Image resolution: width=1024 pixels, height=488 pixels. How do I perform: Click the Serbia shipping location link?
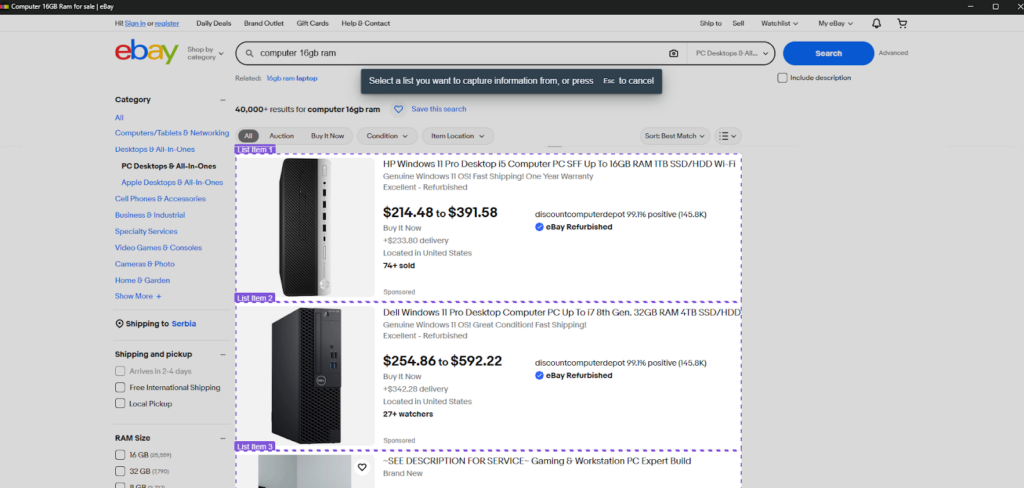184,324
